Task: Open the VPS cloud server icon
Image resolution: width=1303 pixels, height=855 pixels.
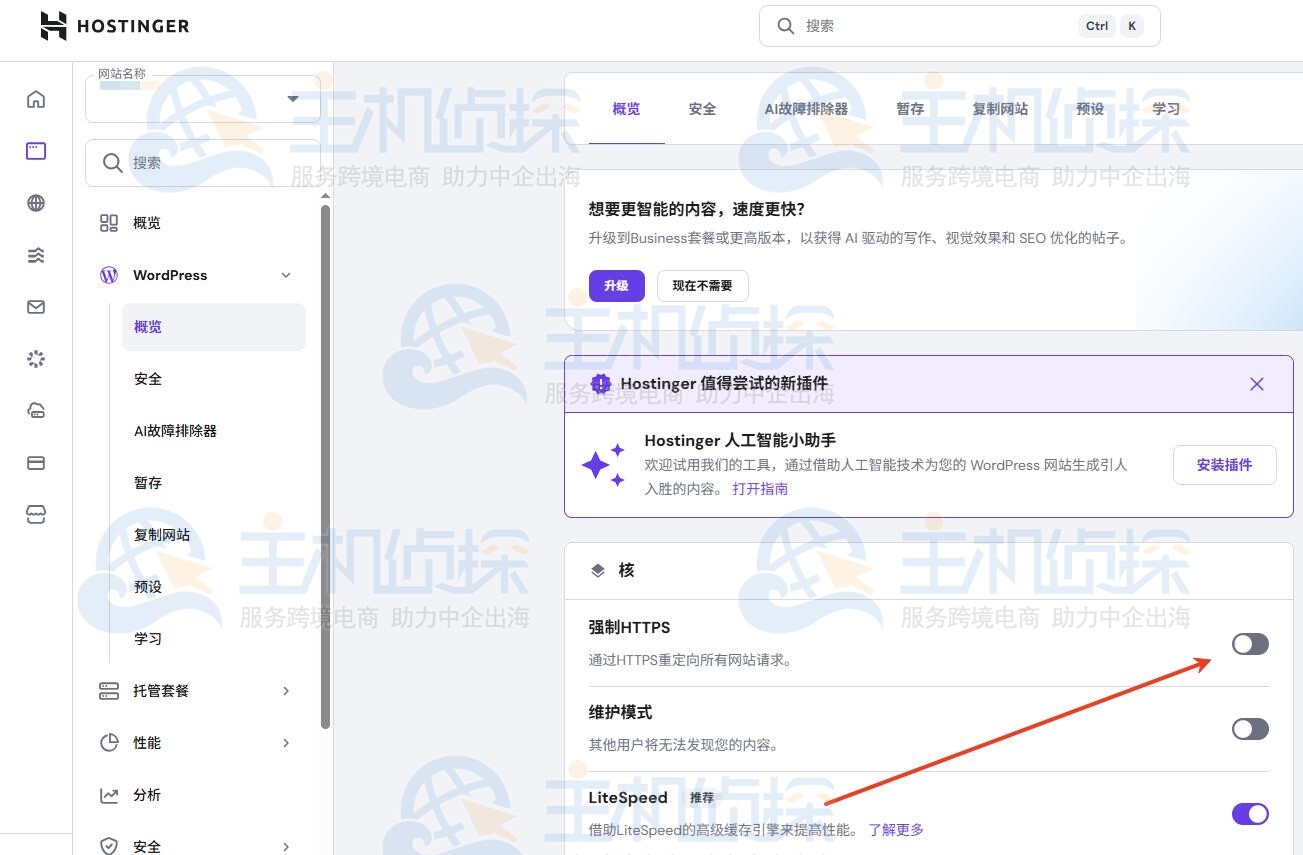Action: click(x=36, y=411)
